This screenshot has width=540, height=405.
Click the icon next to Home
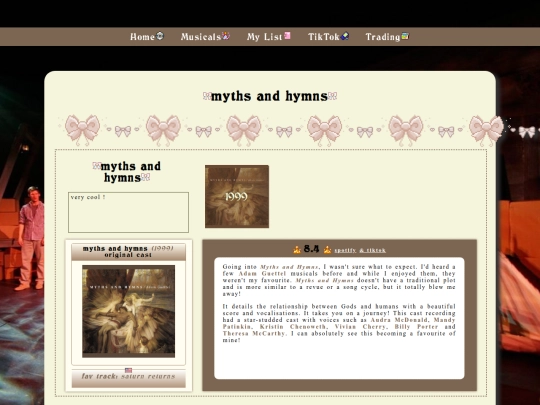[x=160, y=35]
